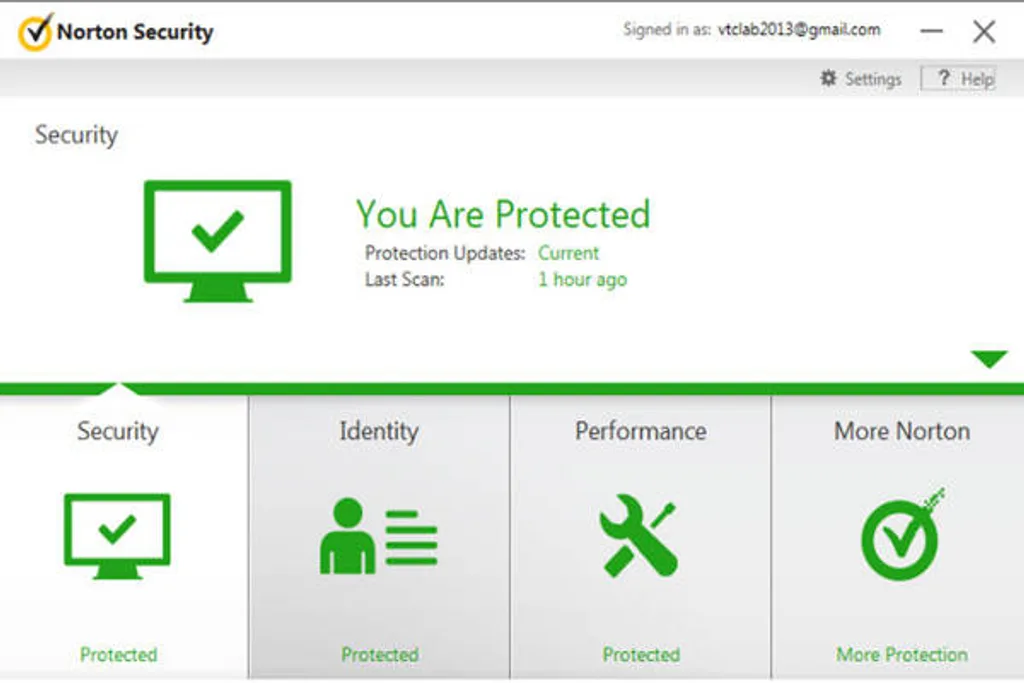This screenshot has width=1024, height=683.
Task: Click the Help question mark icon
Action: (x=943, y=78)
